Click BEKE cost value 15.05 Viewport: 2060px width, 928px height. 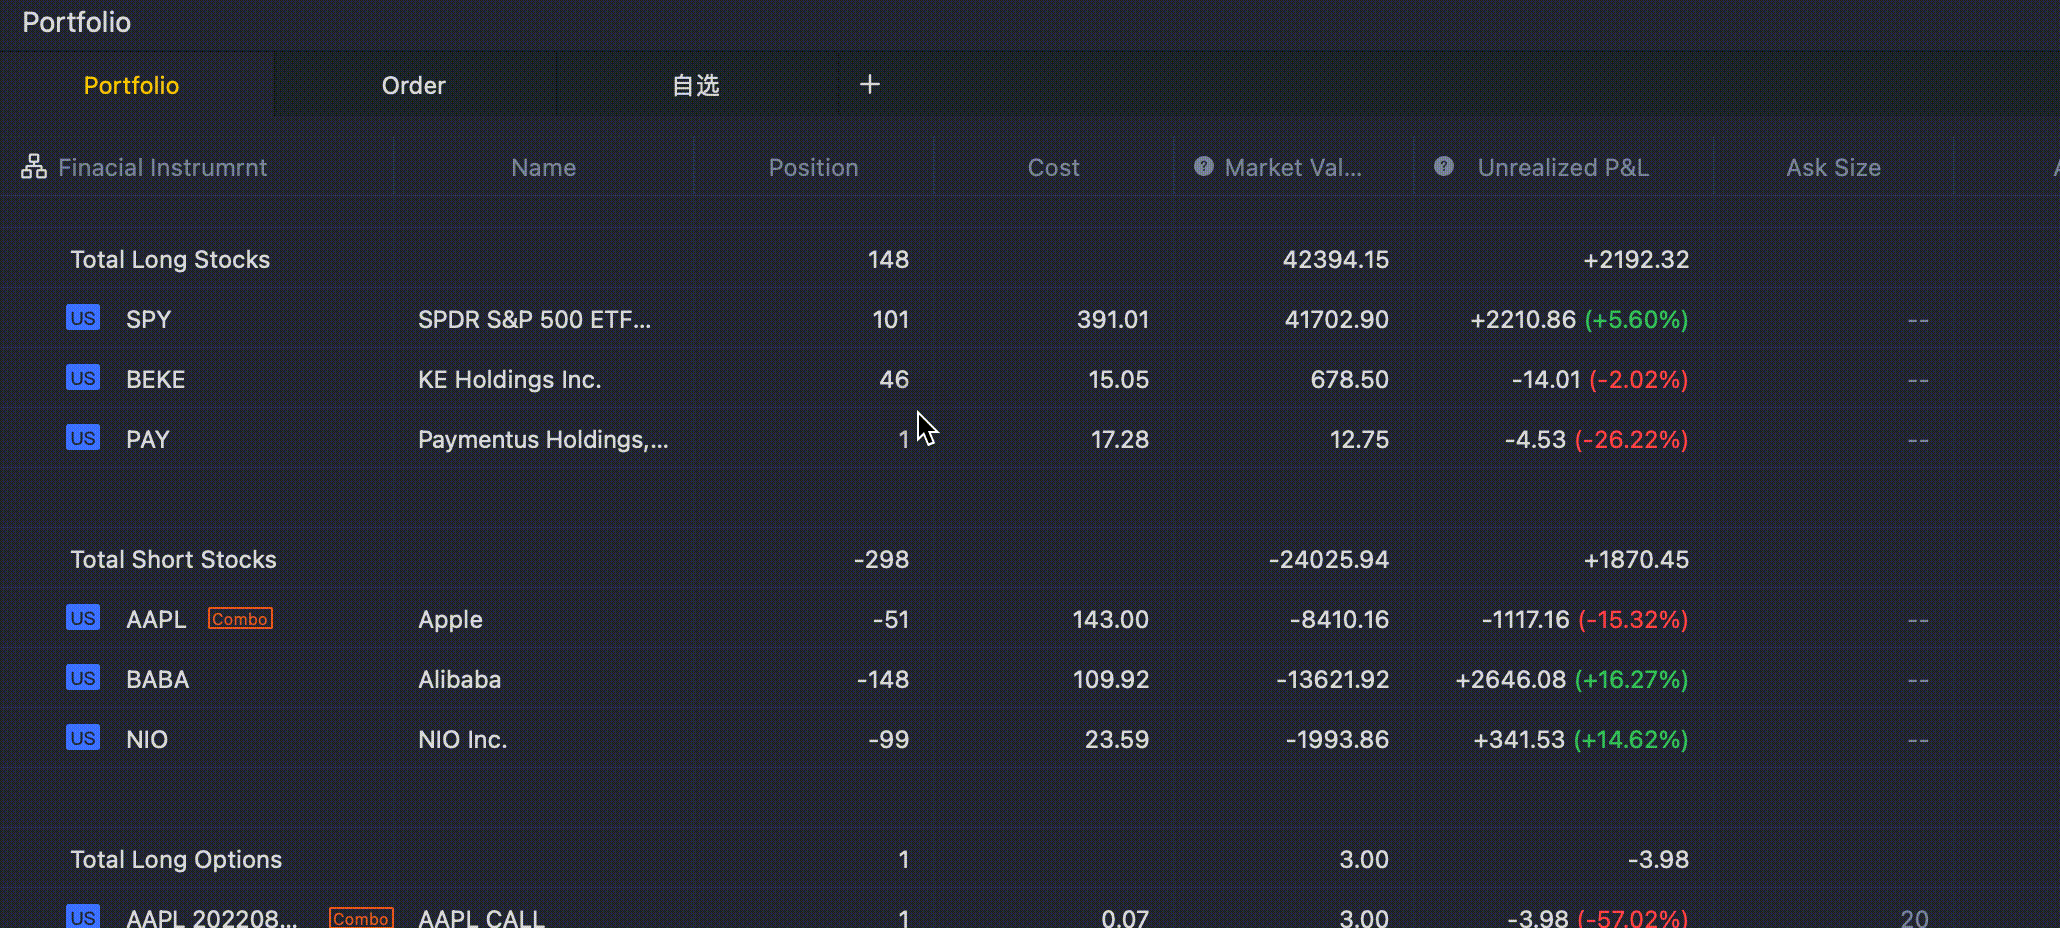(x=1118, y=379)
